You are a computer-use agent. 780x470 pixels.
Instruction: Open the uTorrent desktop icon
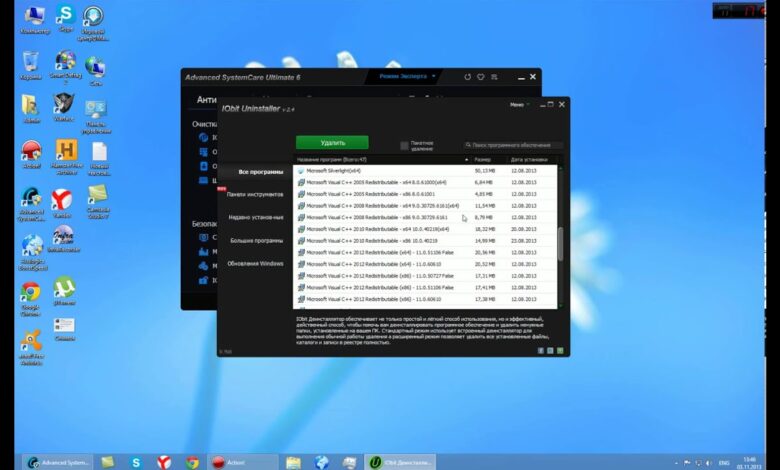65,289
